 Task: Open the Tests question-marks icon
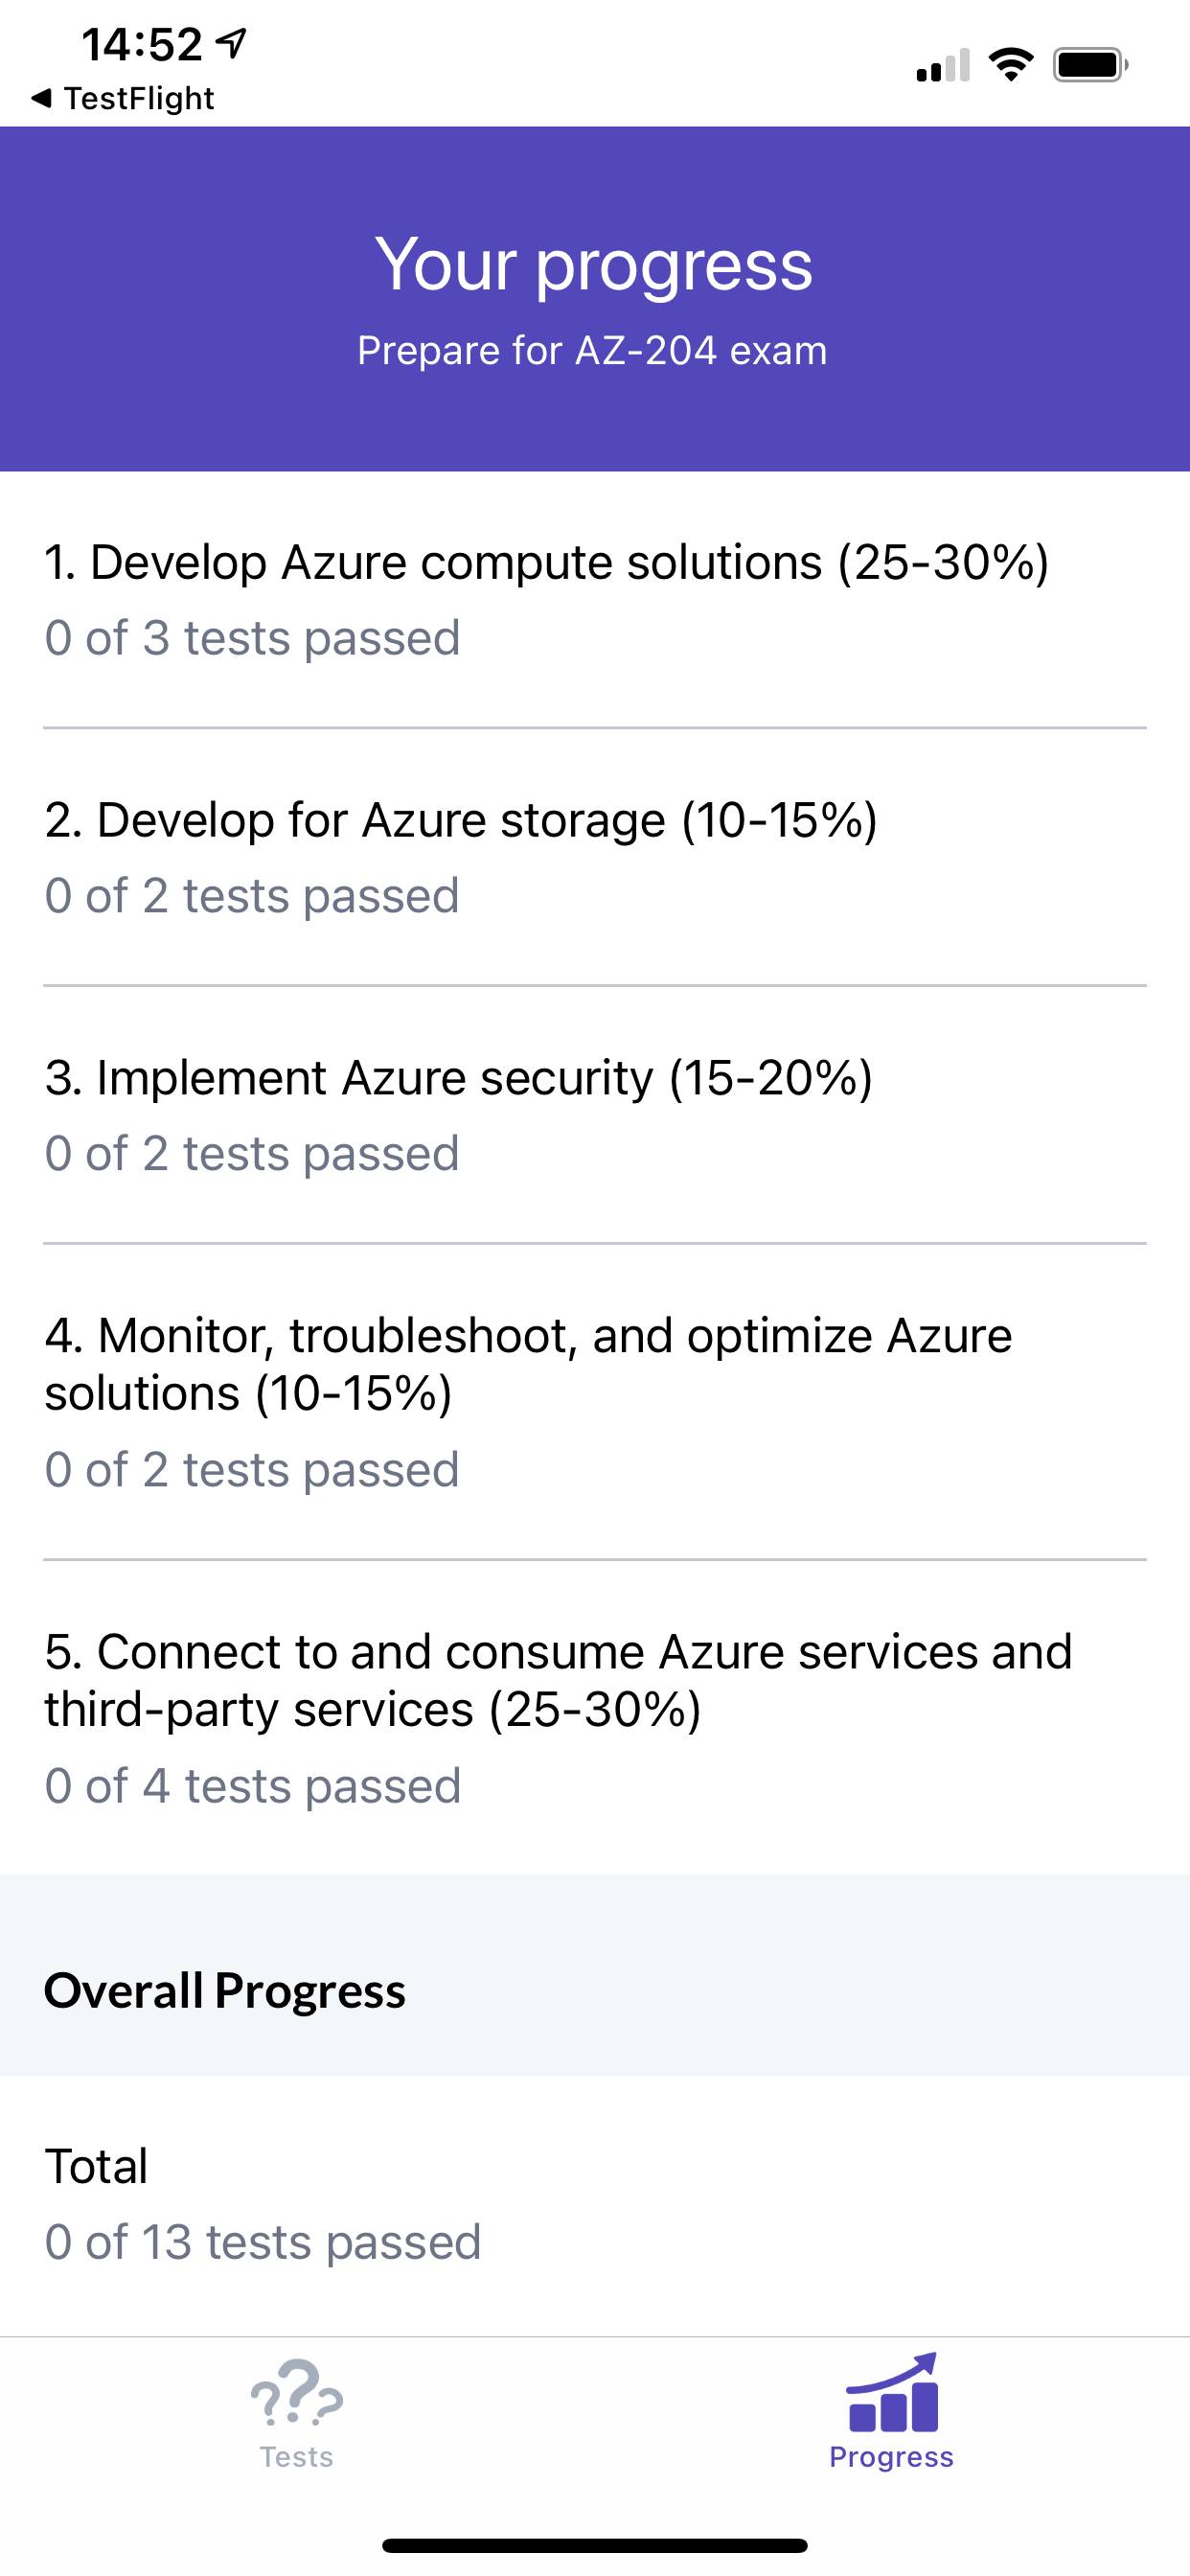tap(296, 2392)
